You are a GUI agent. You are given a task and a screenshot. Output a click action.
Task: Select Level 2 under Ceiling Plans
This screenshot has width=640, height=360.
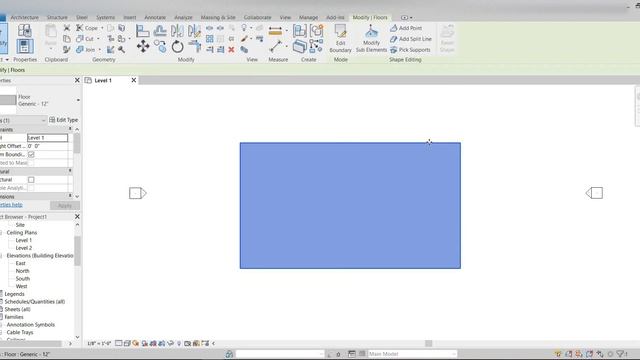click(24, 248)
